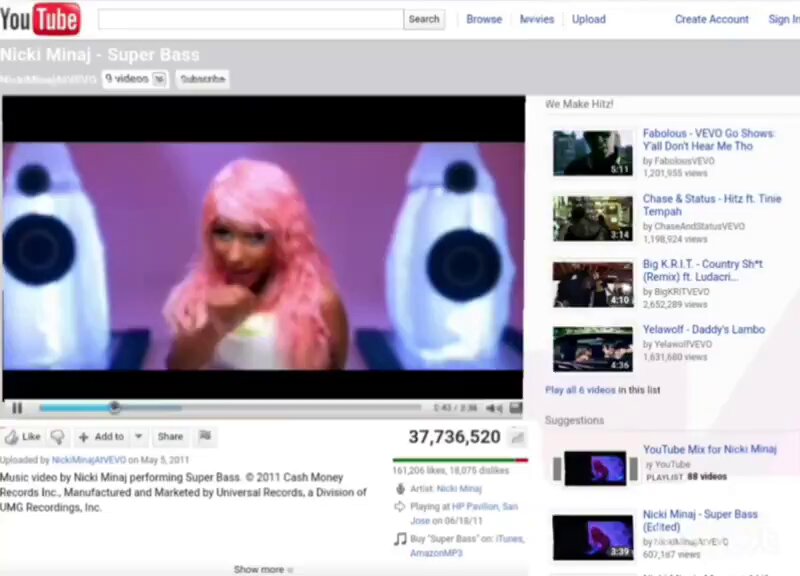This screenshot has height=576, width=800.
Task: Open YouTube Mix for Nicki Minaj title
Action: pyautogui.click(x=710, y=449)
